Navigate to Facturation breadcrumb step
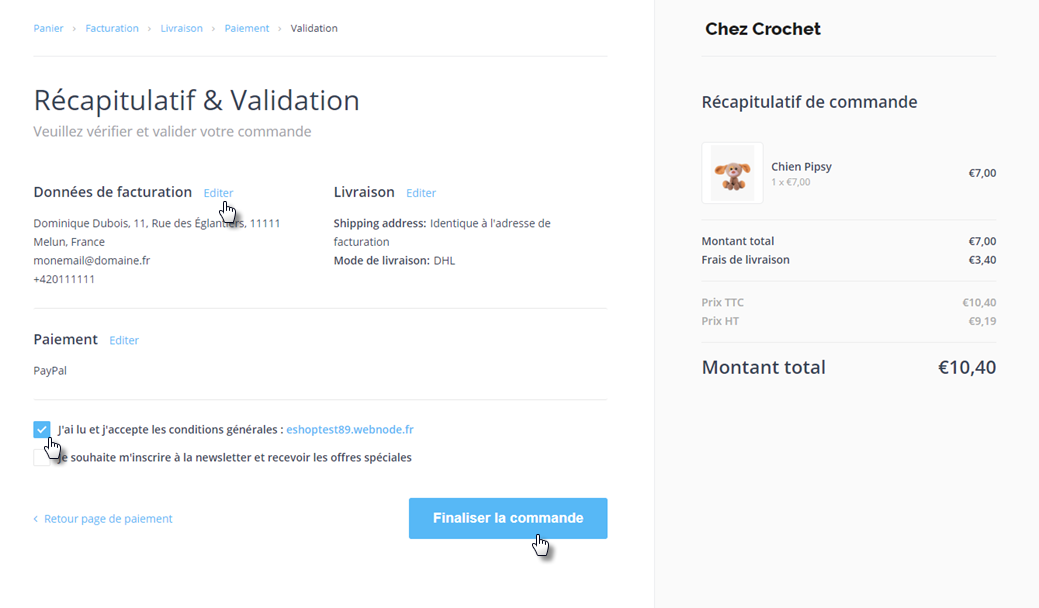The image size is (1039, 608). 112,28
